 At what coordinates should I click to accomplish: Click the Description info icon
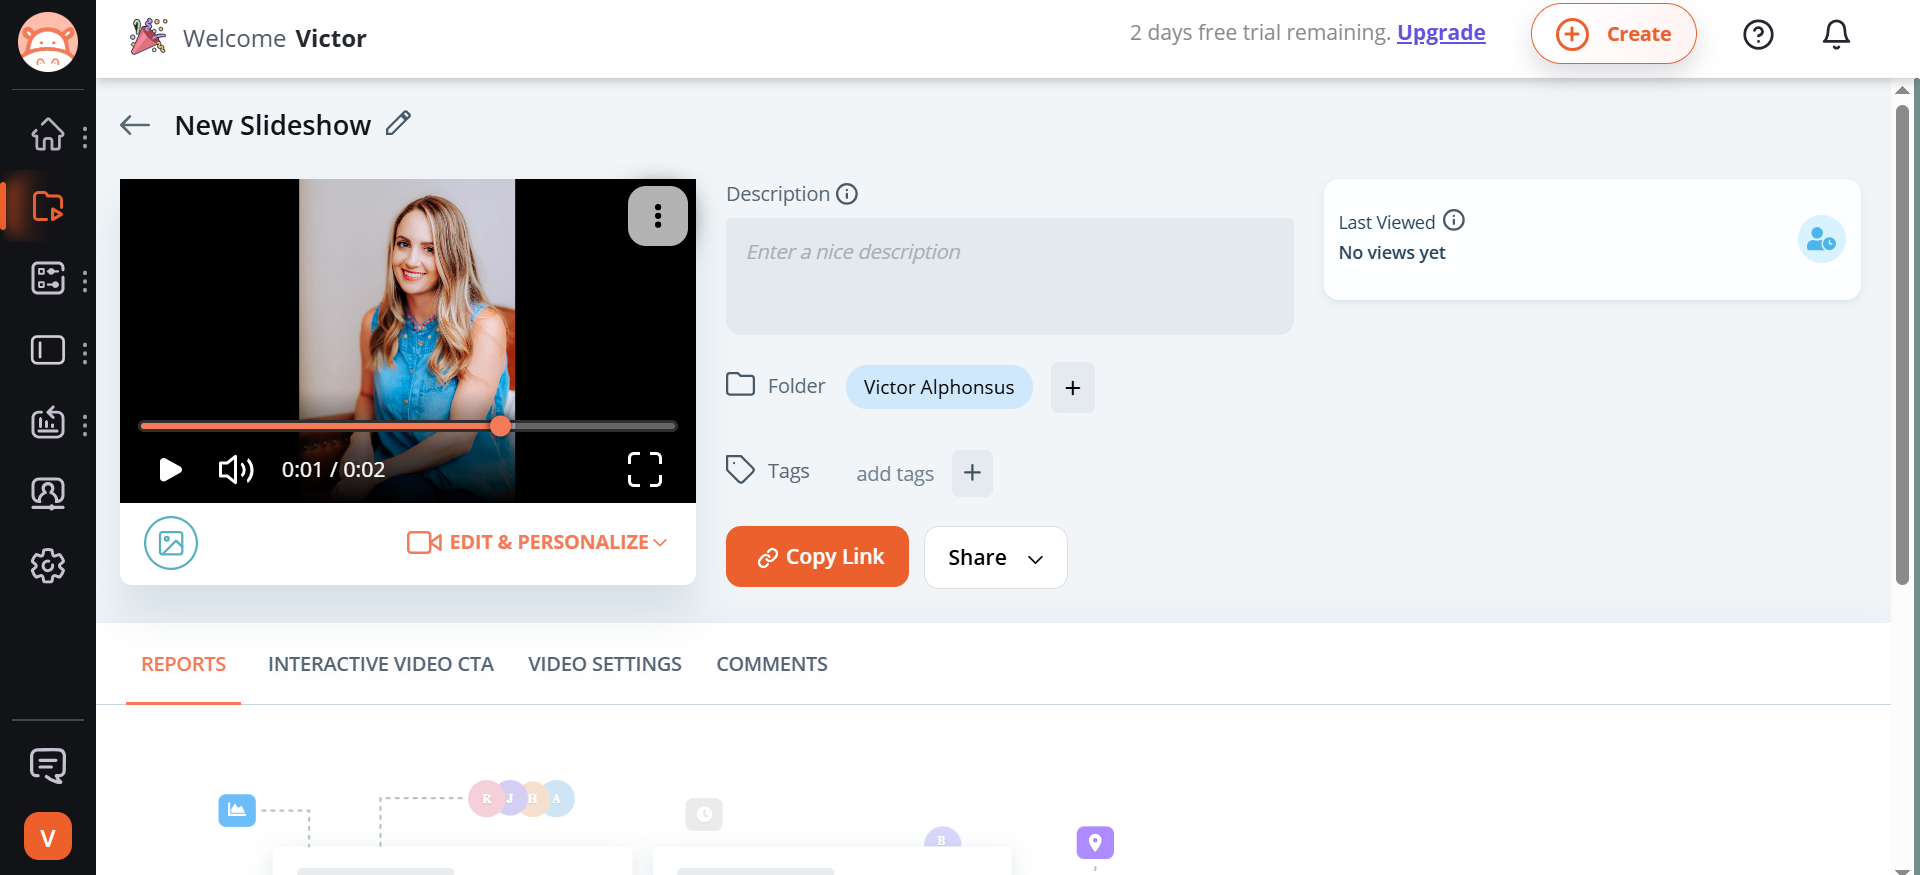tap(847, 194)
